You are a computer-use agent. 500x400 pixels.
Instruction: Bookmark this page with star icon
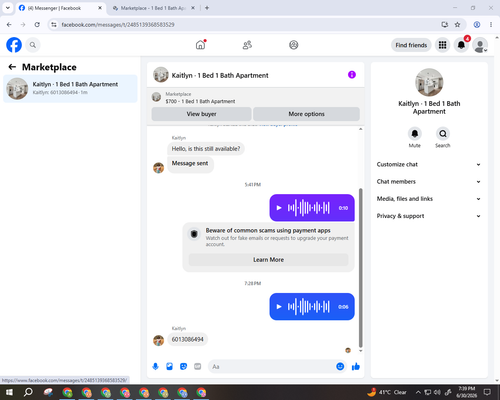(x=457, y=25)
